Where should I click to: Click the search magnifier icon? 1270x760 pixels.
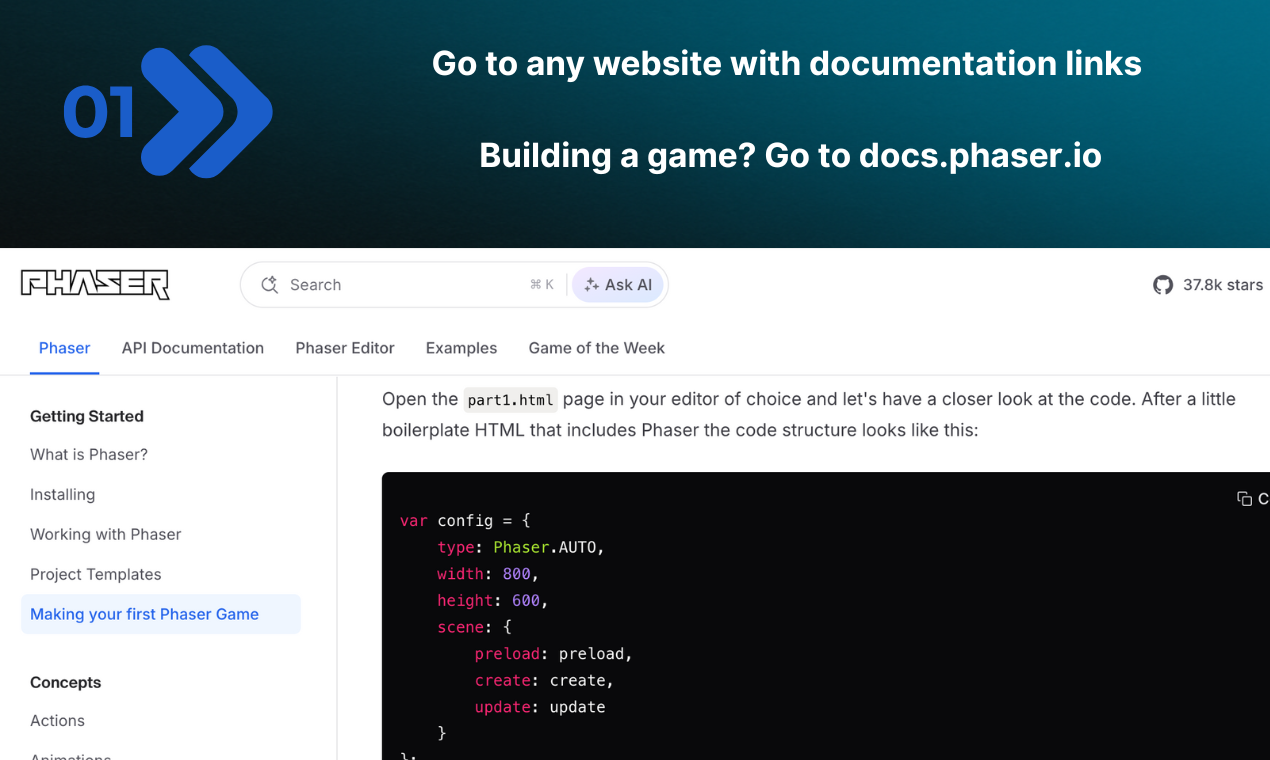(x=269, y=285)
